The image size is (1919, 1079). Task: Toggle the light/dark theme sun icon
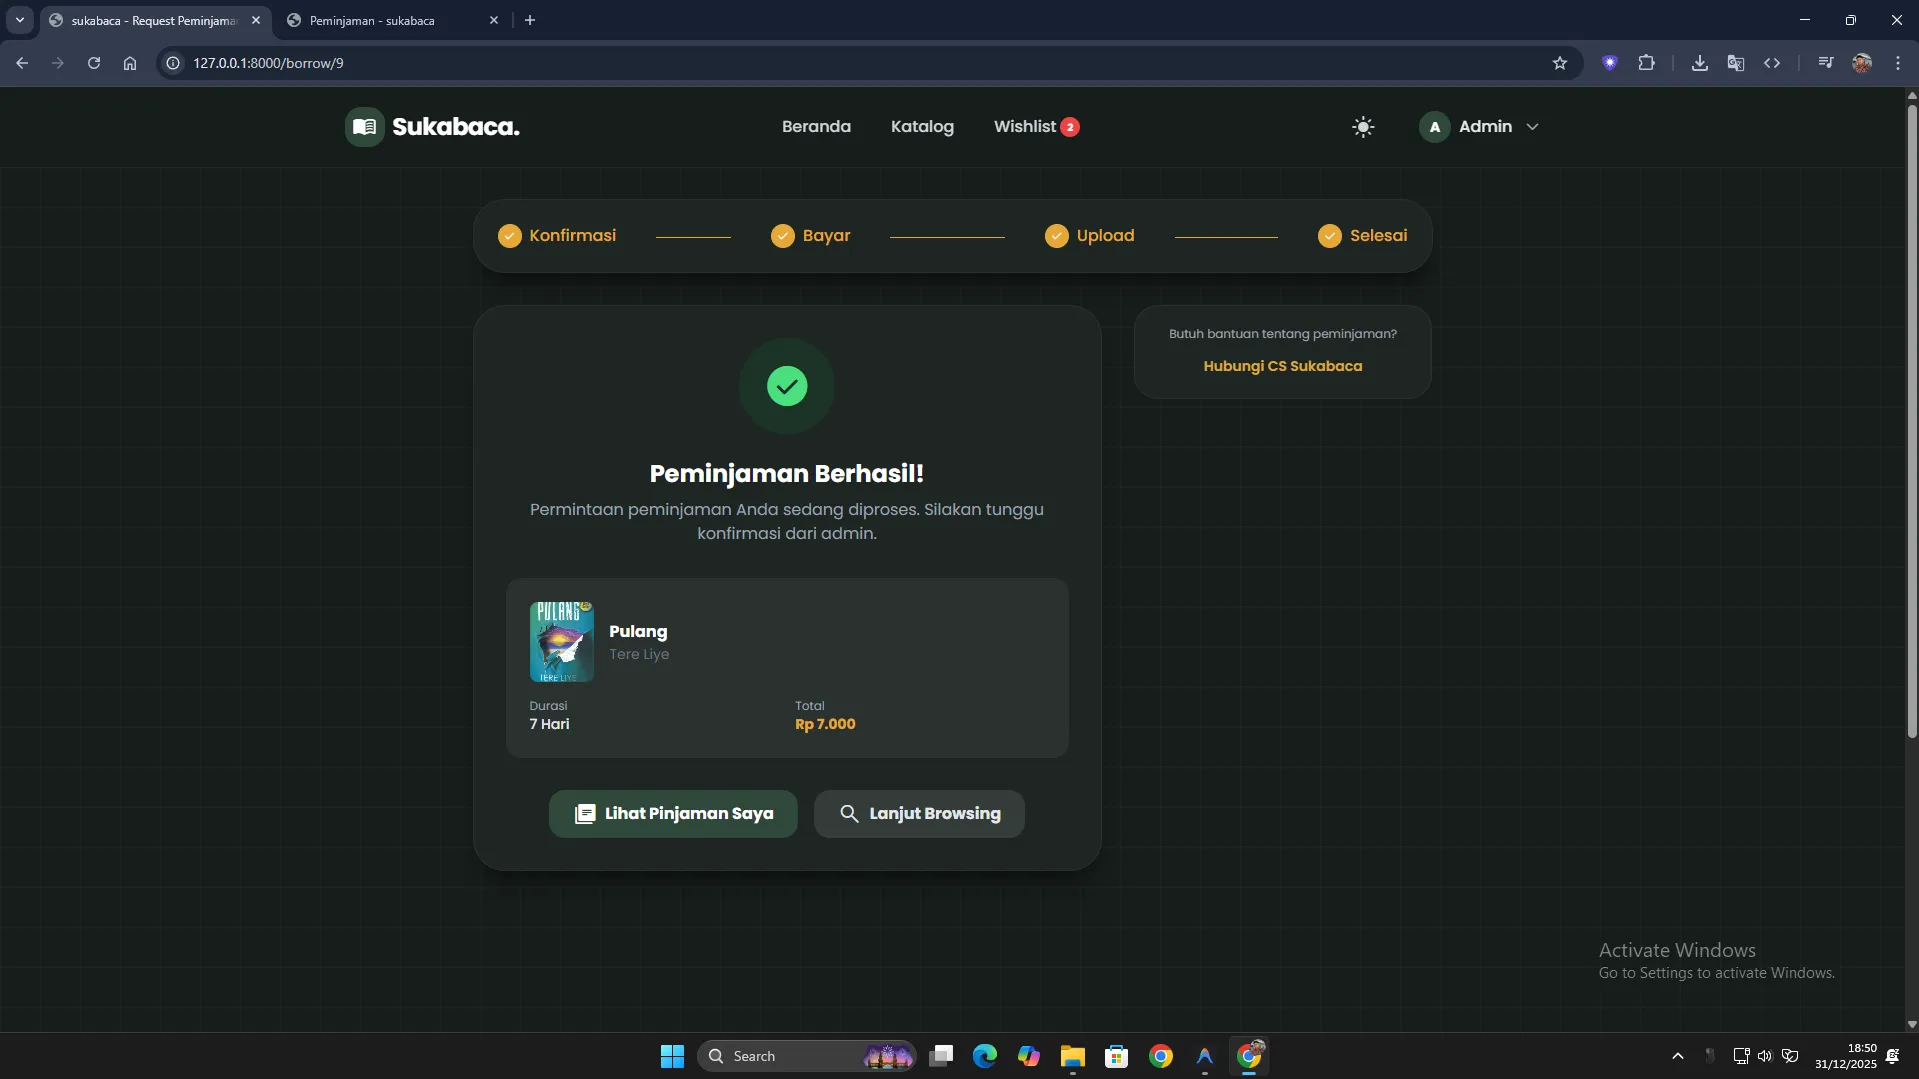[x=1363, y=127]
